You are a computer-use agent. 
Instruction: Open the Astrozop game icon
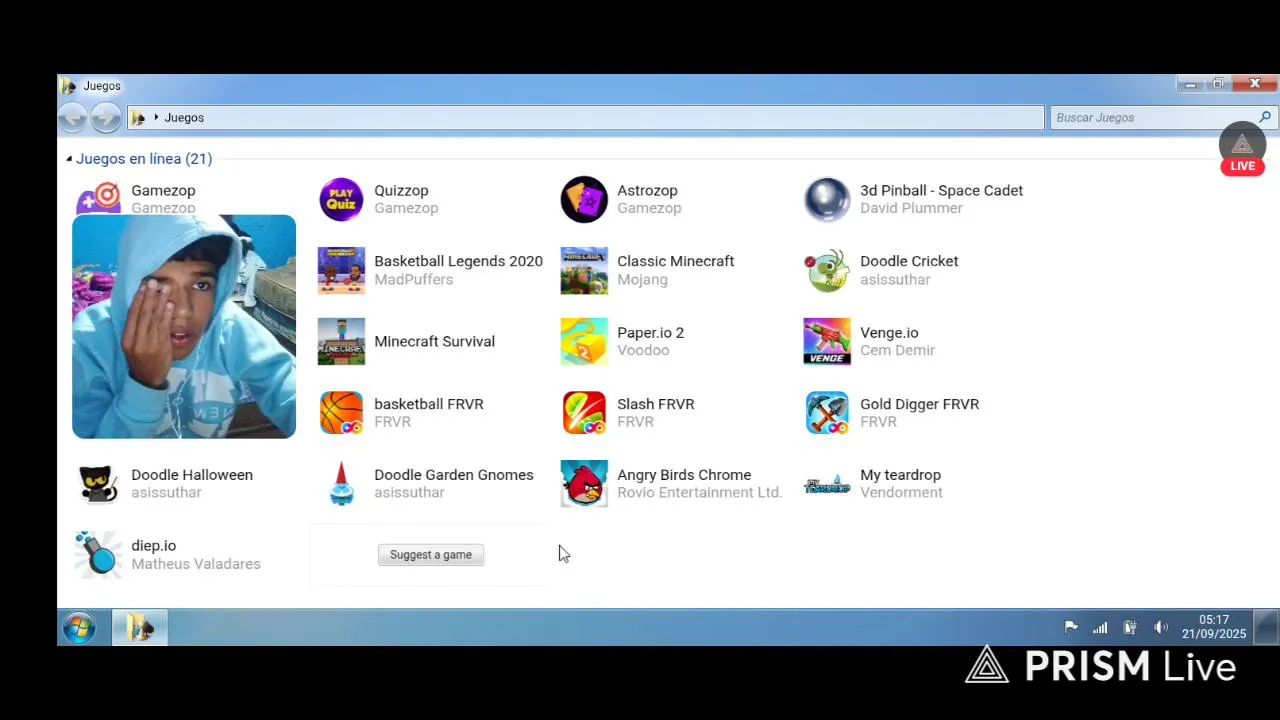point(584,199)
